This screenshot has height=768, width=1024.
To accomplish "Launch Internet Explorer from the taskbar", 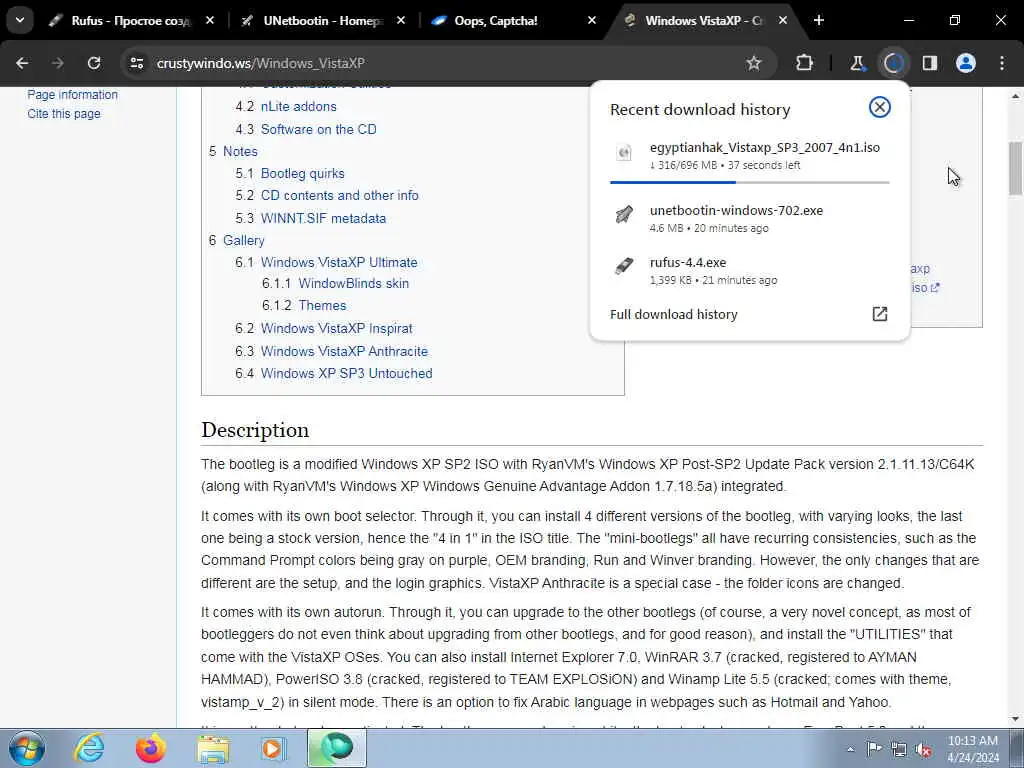I will point(88,748).
